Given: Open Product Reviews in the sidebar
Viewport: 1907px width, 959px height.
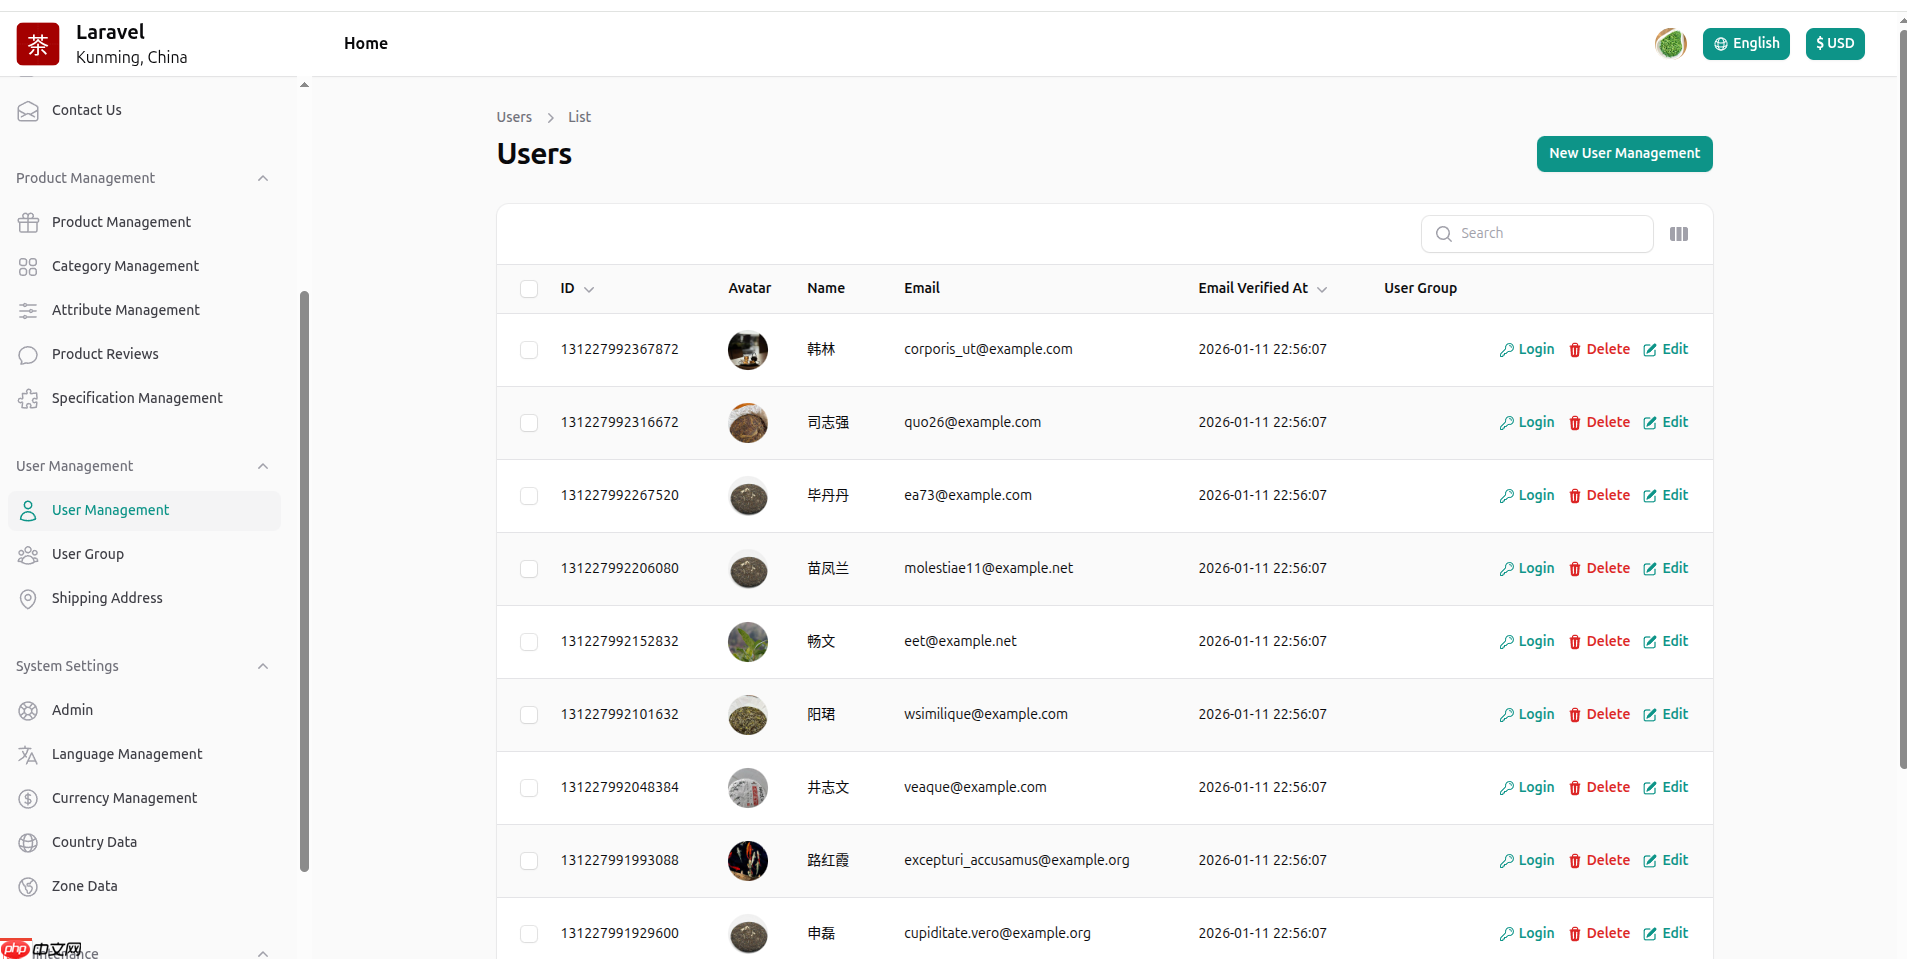Looking at the screenshot, I should coord(105,354).
